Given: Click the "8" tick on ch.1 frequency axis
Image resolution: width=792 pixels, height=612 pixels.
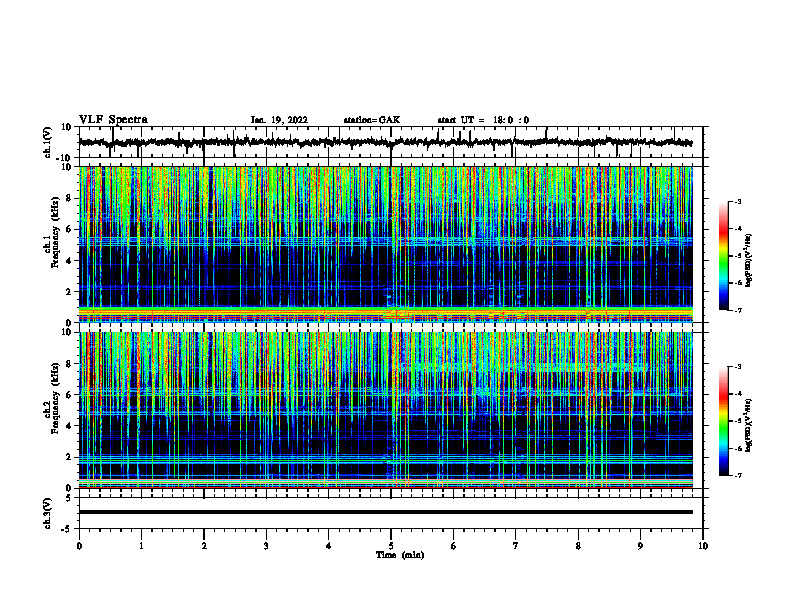Looking at the screenshot, I should coord(70,198).
